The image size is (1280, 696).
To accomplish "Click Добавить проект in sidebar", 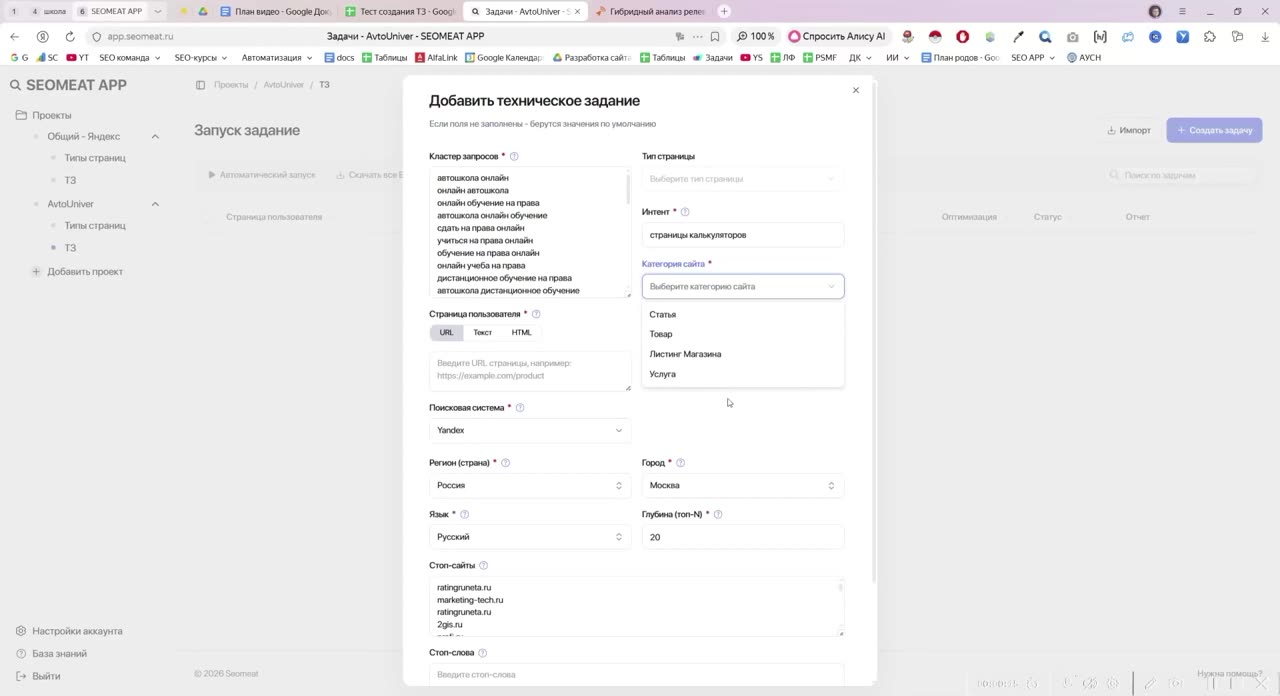I will pyautogui.click(x=77, y=271).
